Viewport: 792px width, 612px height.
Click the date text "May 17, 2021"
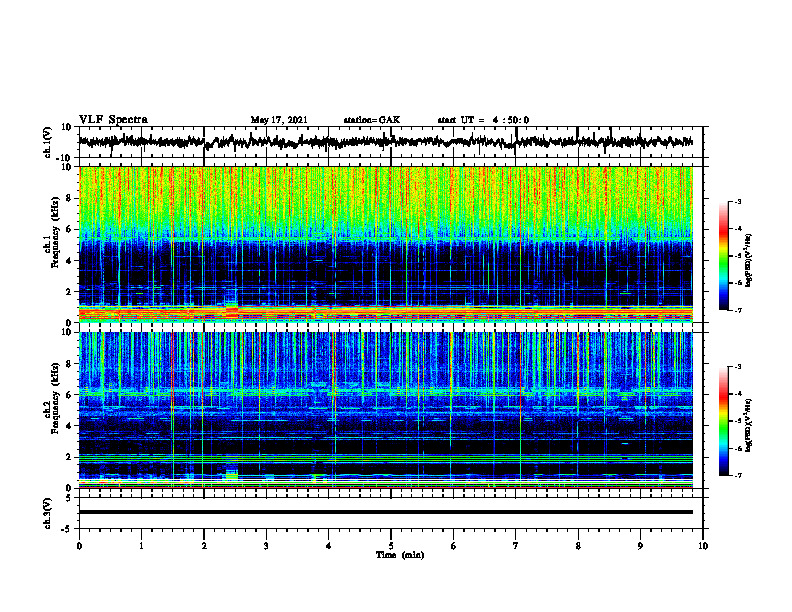[x=279, y=120]
